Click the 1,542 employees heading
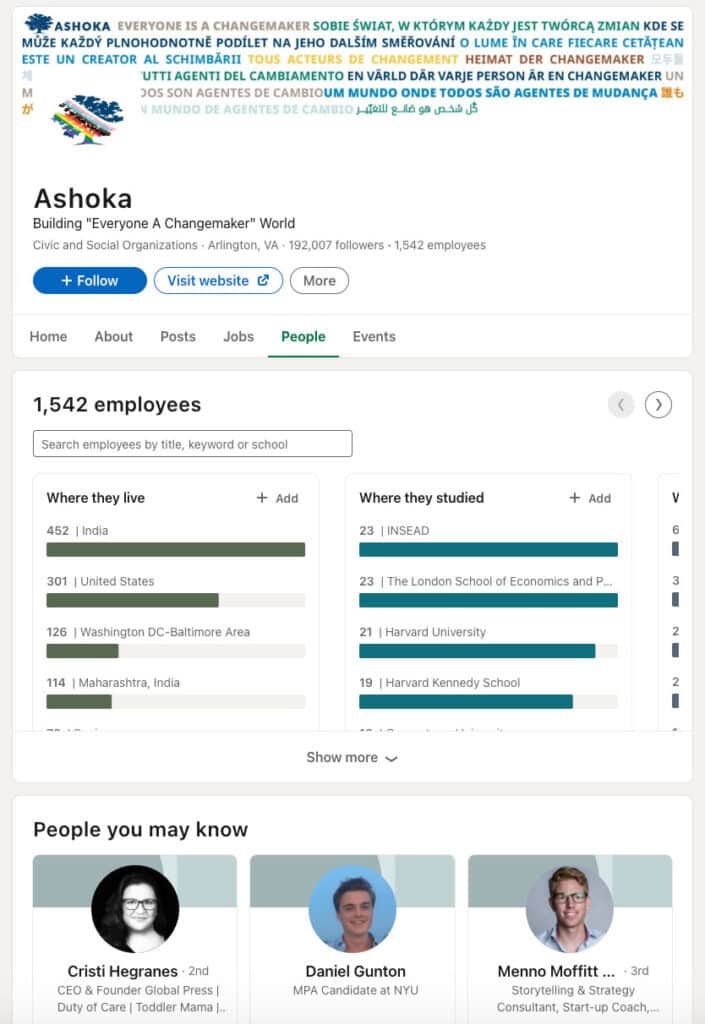Viewport: 705px width, 1024px height. tap(117, 404)
